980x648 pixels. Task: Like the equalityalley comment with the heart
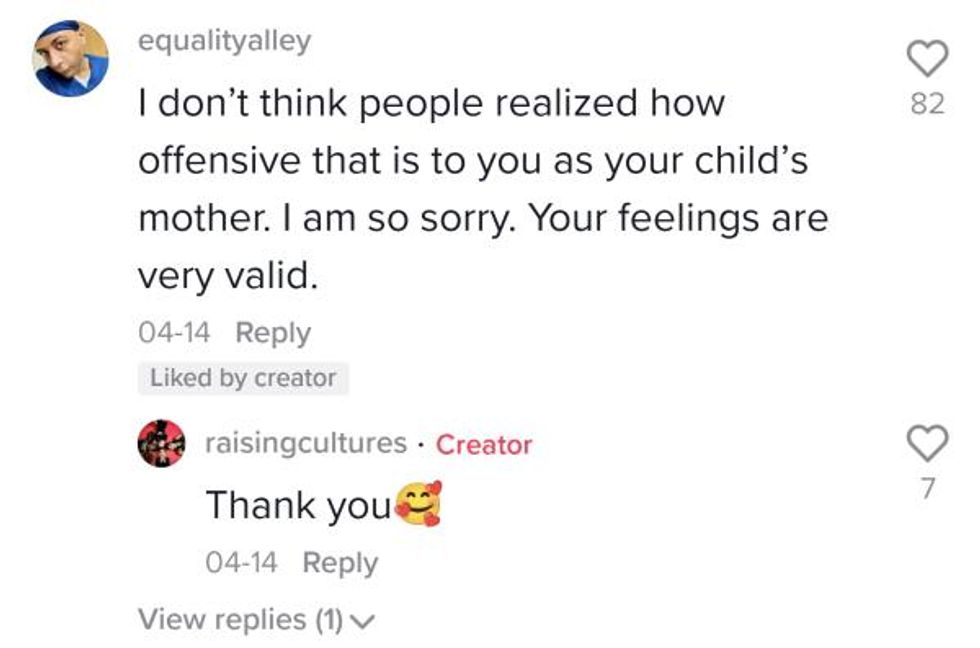[x=927, y=59]
